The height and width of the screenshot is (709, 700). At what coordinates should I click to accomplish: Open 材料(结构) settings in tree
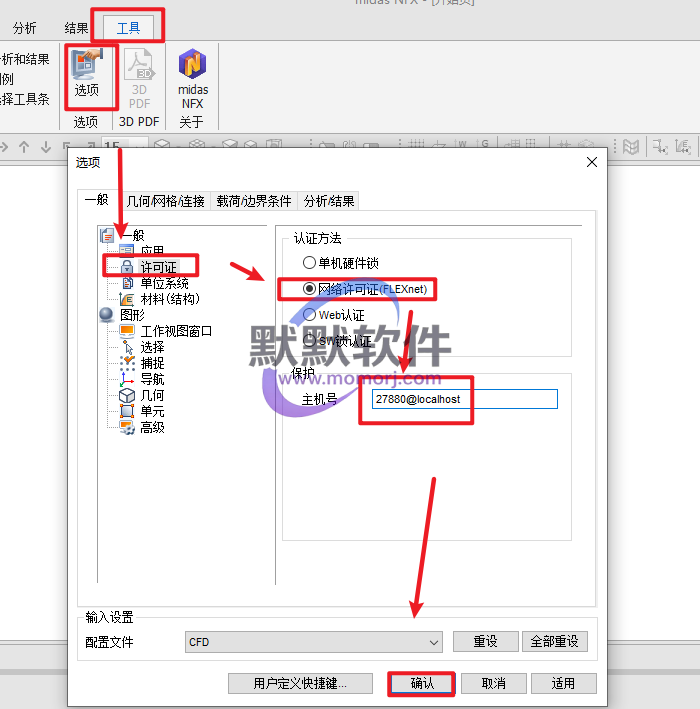click(x=169, y=299)
